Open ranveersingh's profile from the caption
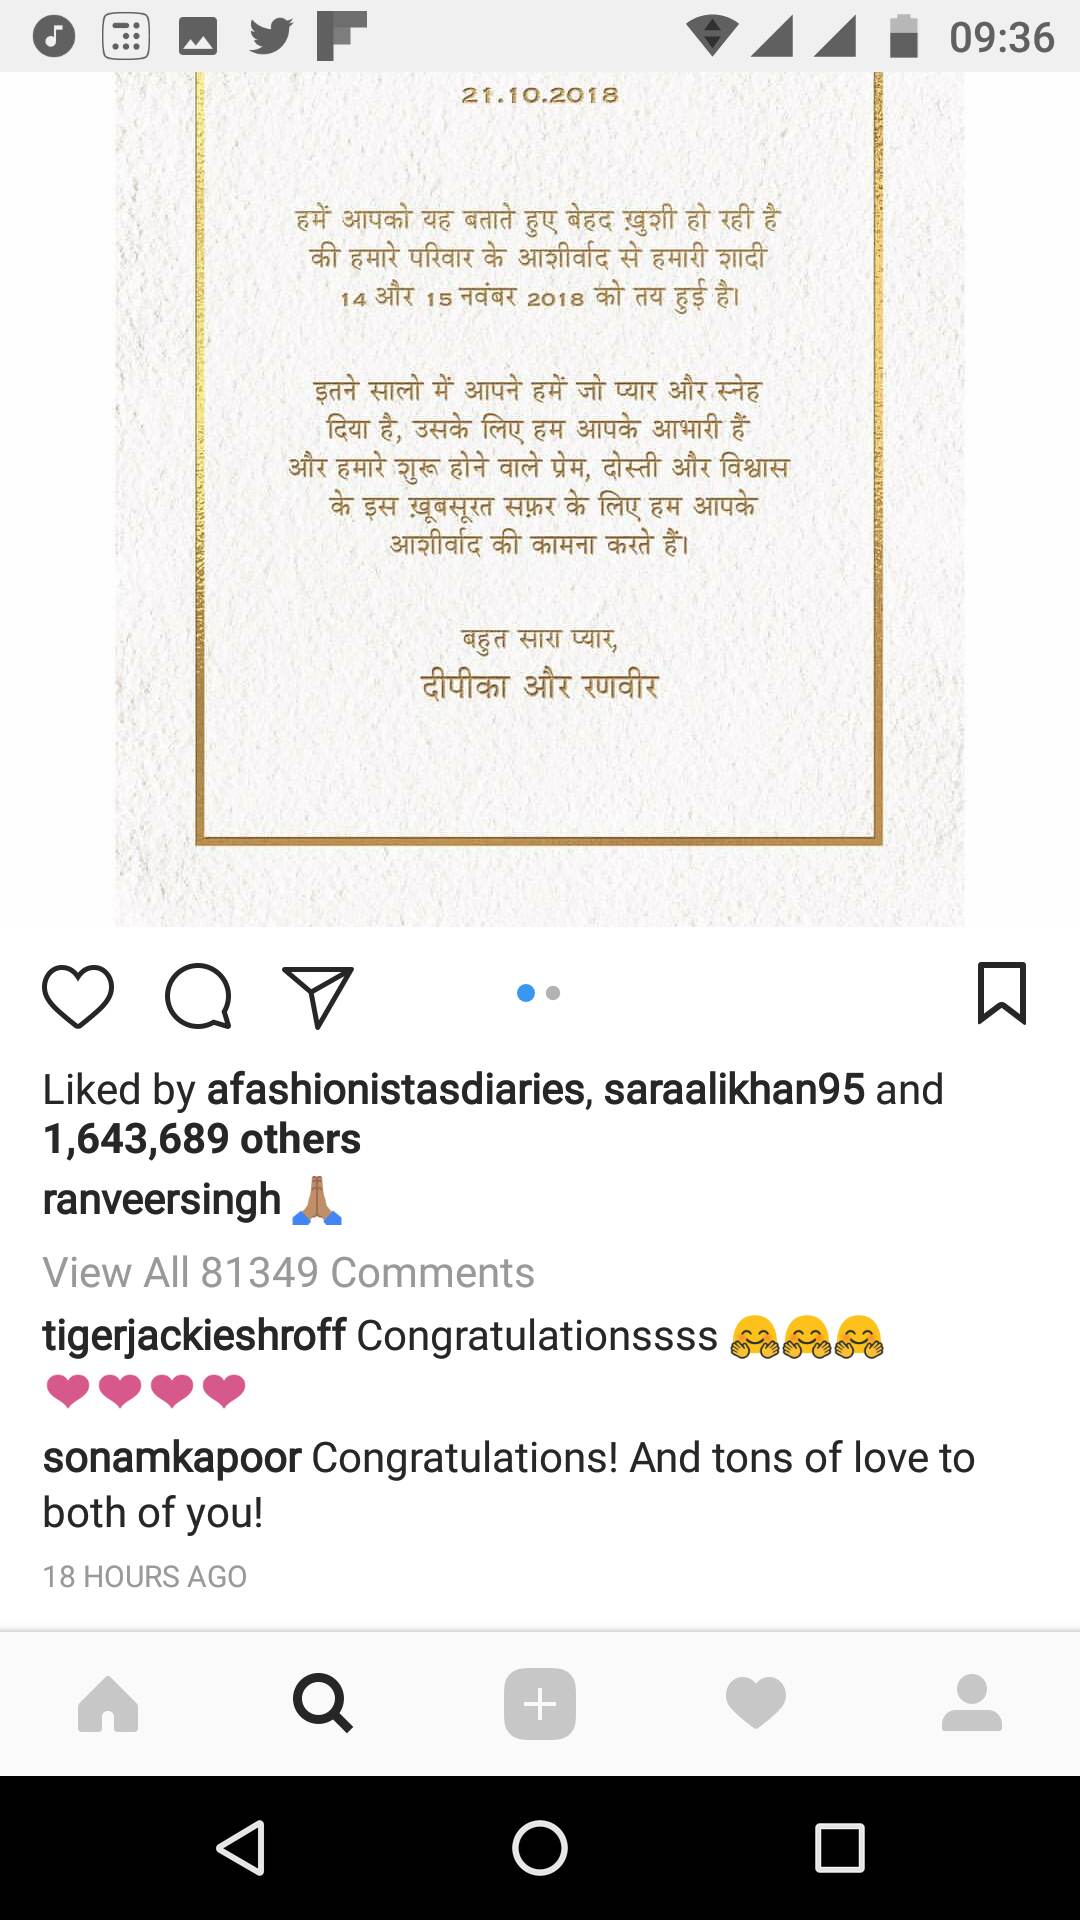Image resolution: width=1080 pixels, height=1920 pixels. coord(162,1200)
